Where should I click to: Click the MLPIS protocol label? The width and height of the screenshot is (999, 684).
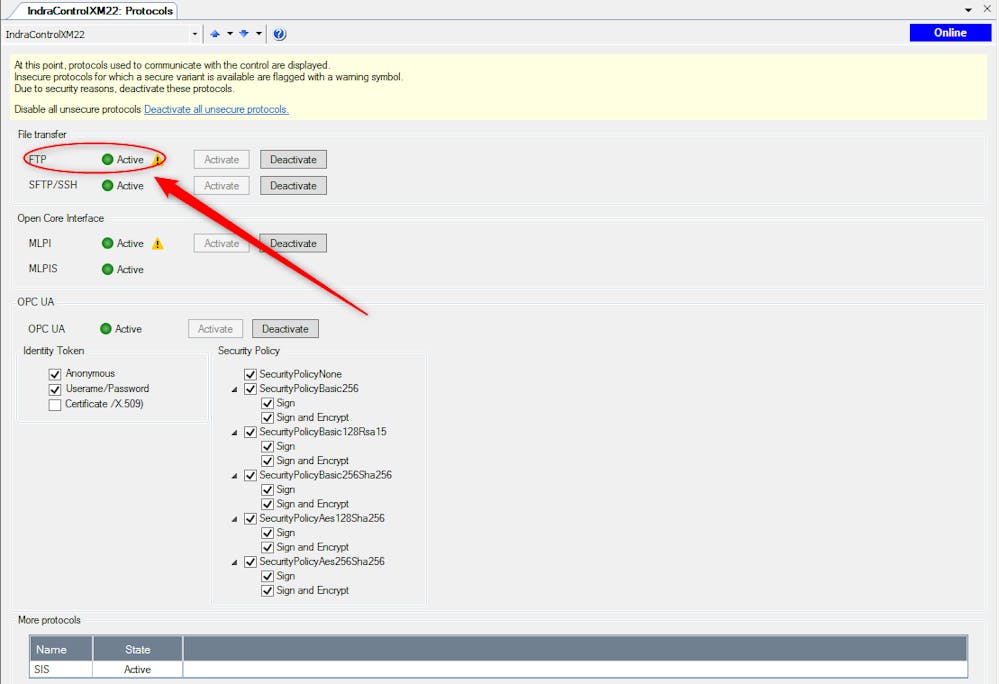pyautogui.click(x=43, y=269)
